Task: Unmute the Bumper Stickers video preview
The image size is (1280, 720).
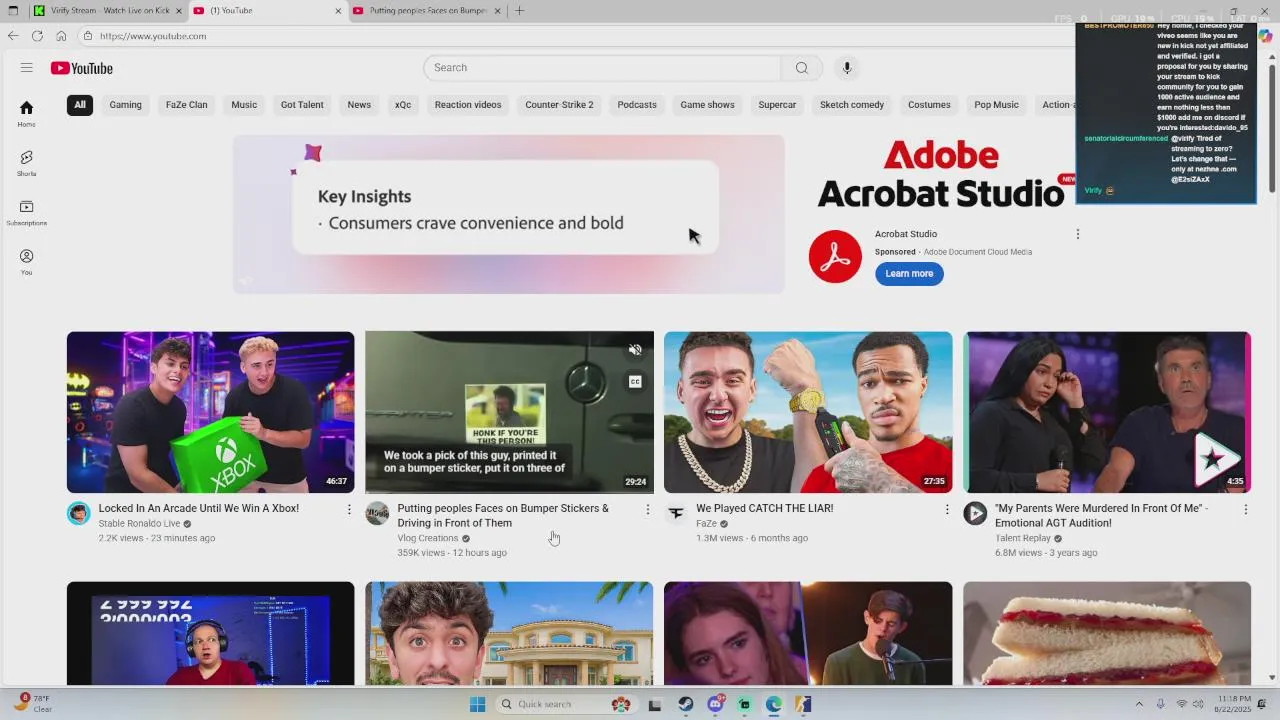Action: pyautogui.click(x=635, y=350)
